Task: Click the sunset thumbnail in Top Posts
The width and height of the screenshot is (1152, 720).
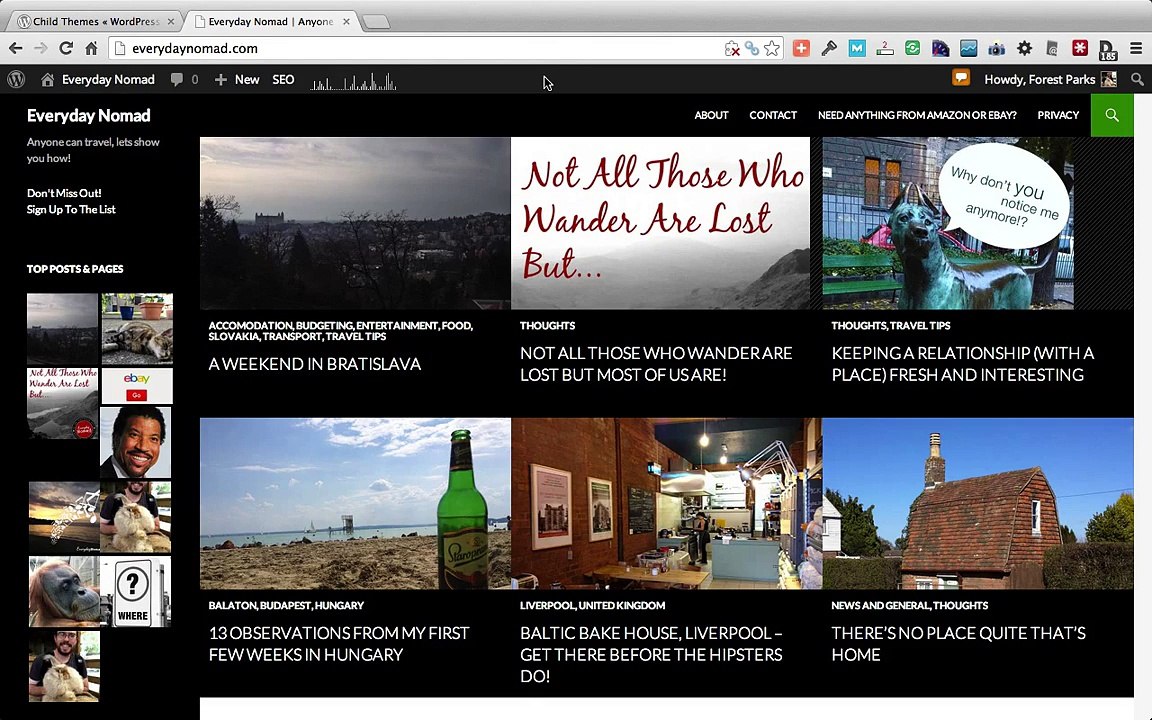Action: point(64,517)
